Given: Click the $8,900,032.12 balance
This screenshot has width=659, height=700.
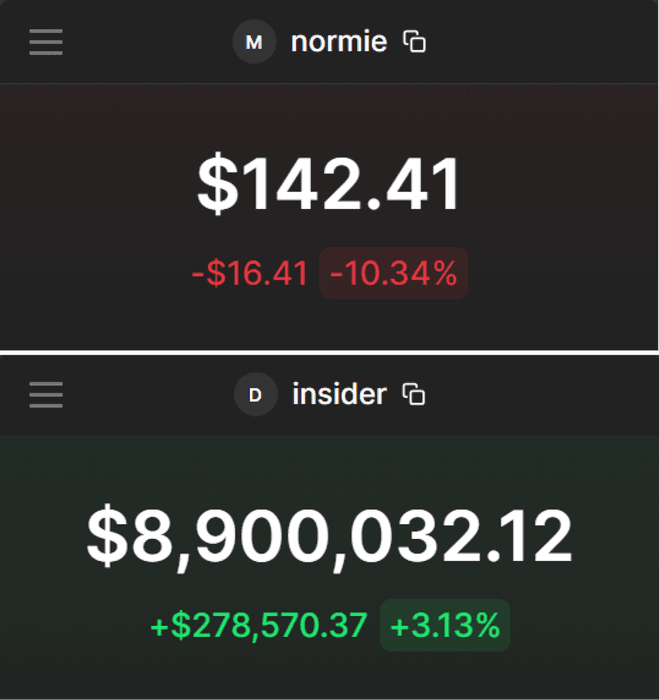Looking at the screenshot, I should [x=330, y=536].
